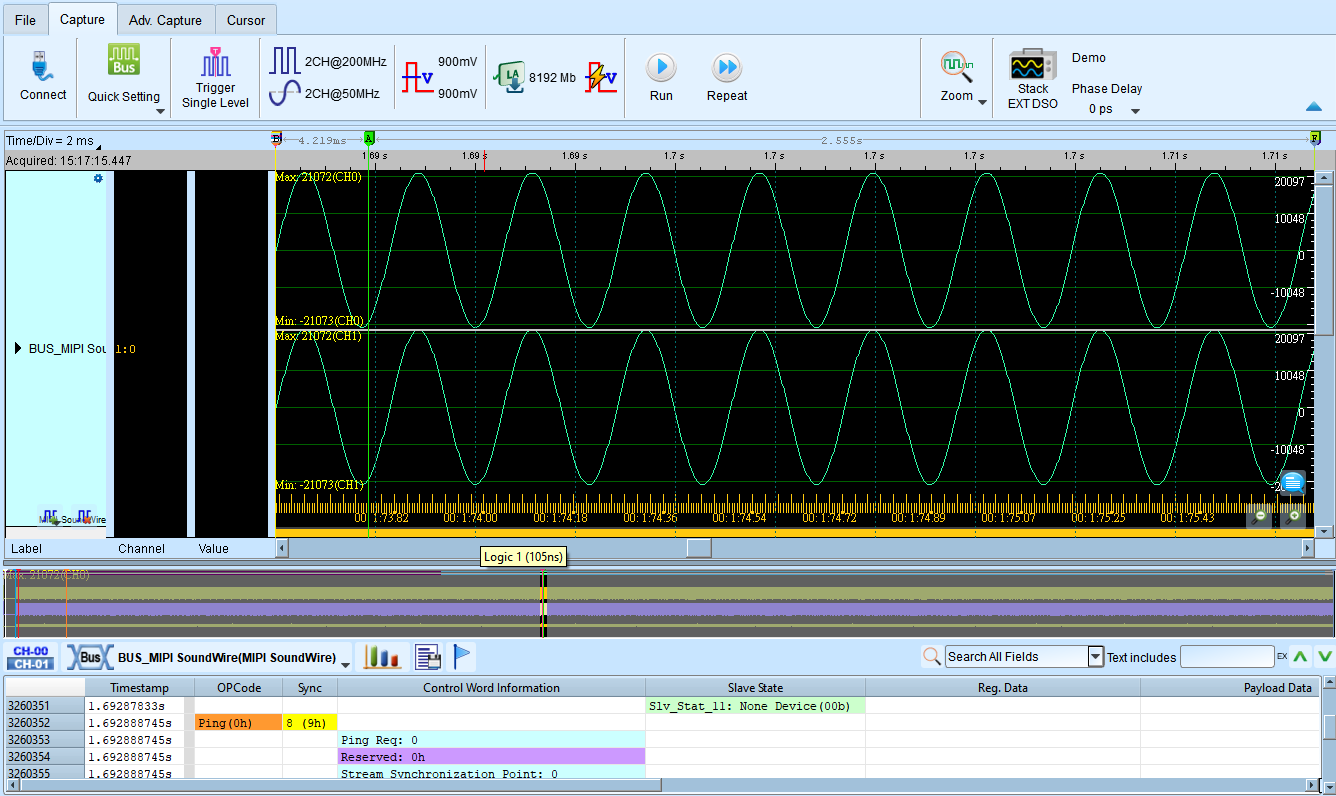Click the blue flag marker icon

tap(462, 657)
